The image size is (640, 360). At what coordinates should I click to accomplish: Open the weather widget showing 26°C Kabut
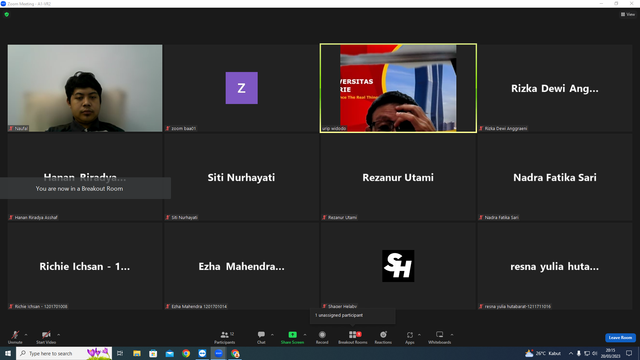(x=543, y=353)
